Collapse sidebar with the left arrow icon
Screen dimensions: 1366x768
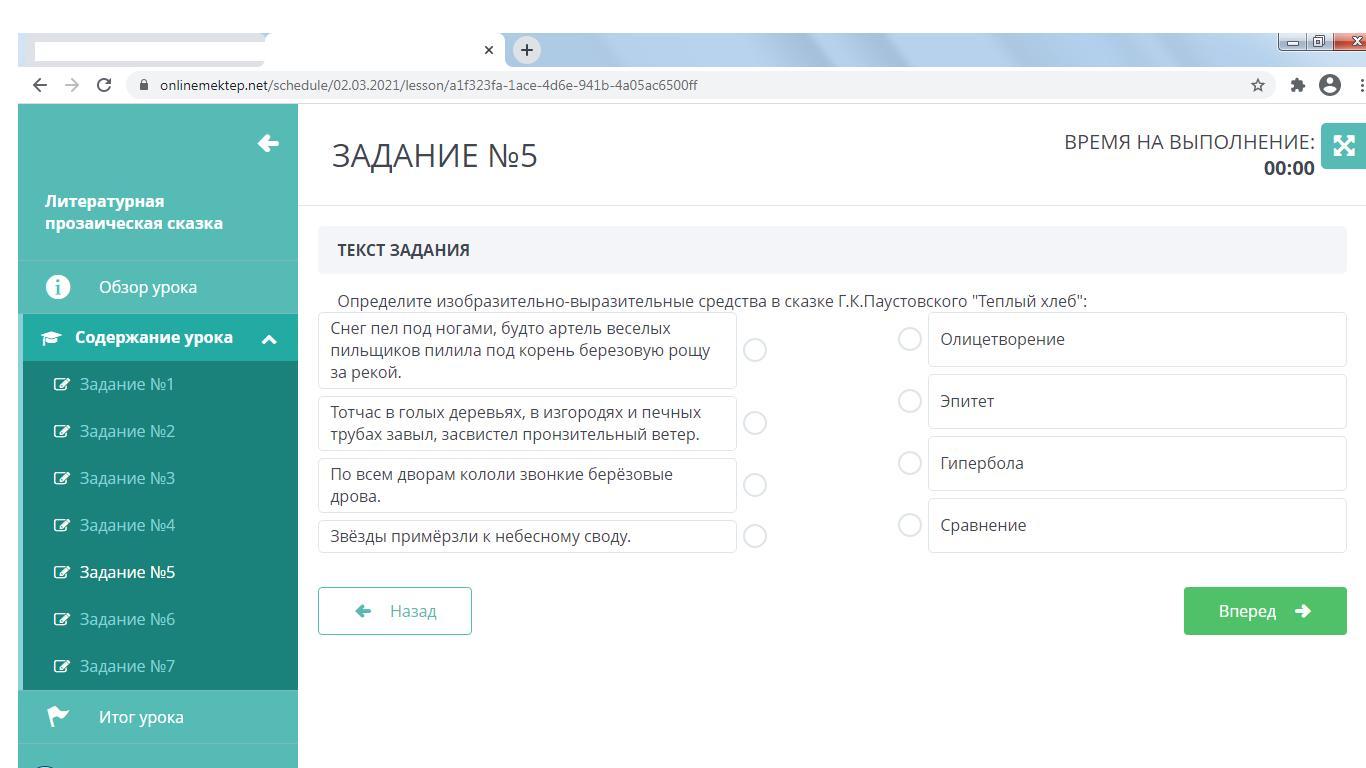pyautogui.click(x=268, y=143)
